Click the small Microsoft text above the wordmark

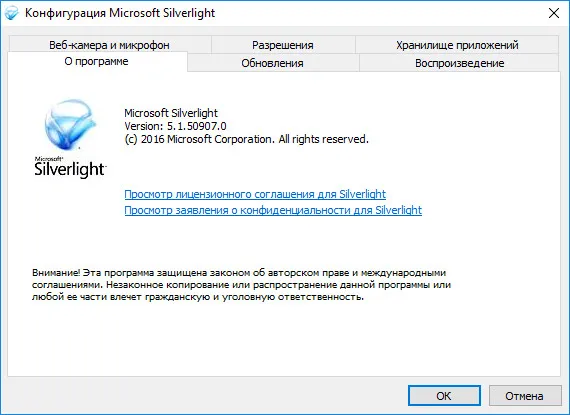tap(49, 159)
